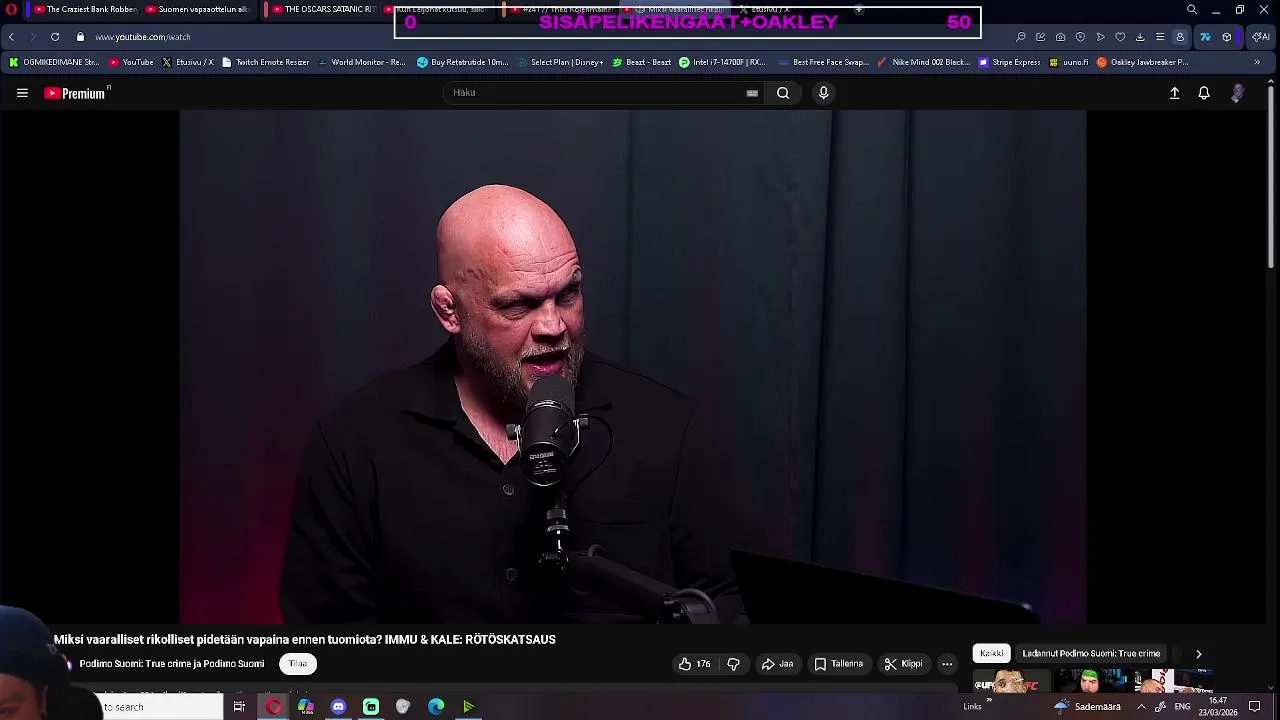1280x720 pixels.
Task: Open Microsoft Edge from the taskbar
Action: [x=436, y=707]
